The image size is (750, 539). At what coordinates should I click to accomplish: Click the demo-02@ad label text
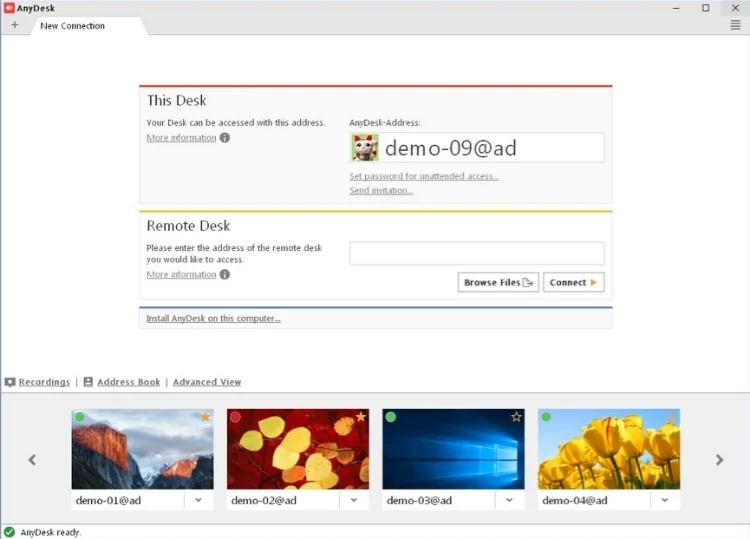tap(264, 500)
